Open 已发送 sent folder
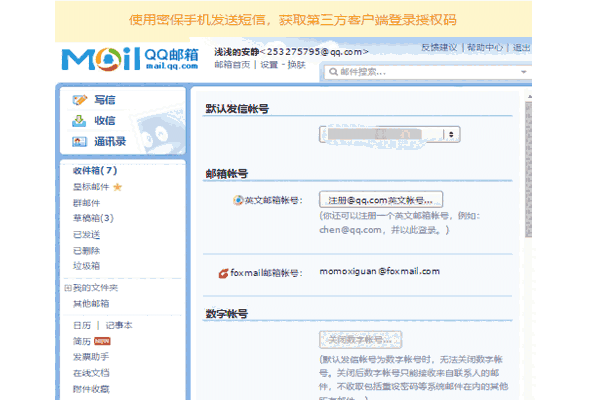 point(86,235)
